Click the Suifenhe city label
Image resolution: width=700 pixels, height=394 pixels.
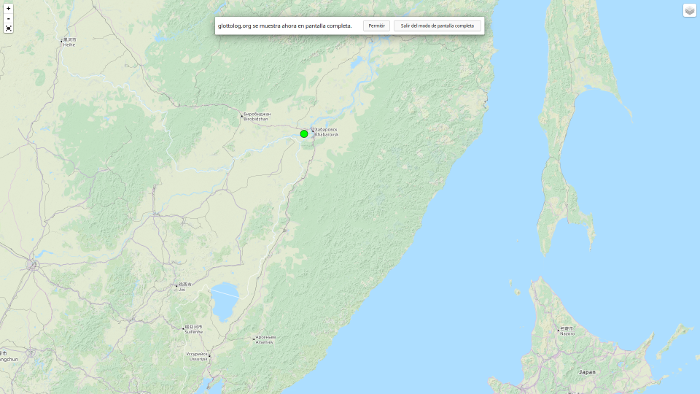click(194, 329)
